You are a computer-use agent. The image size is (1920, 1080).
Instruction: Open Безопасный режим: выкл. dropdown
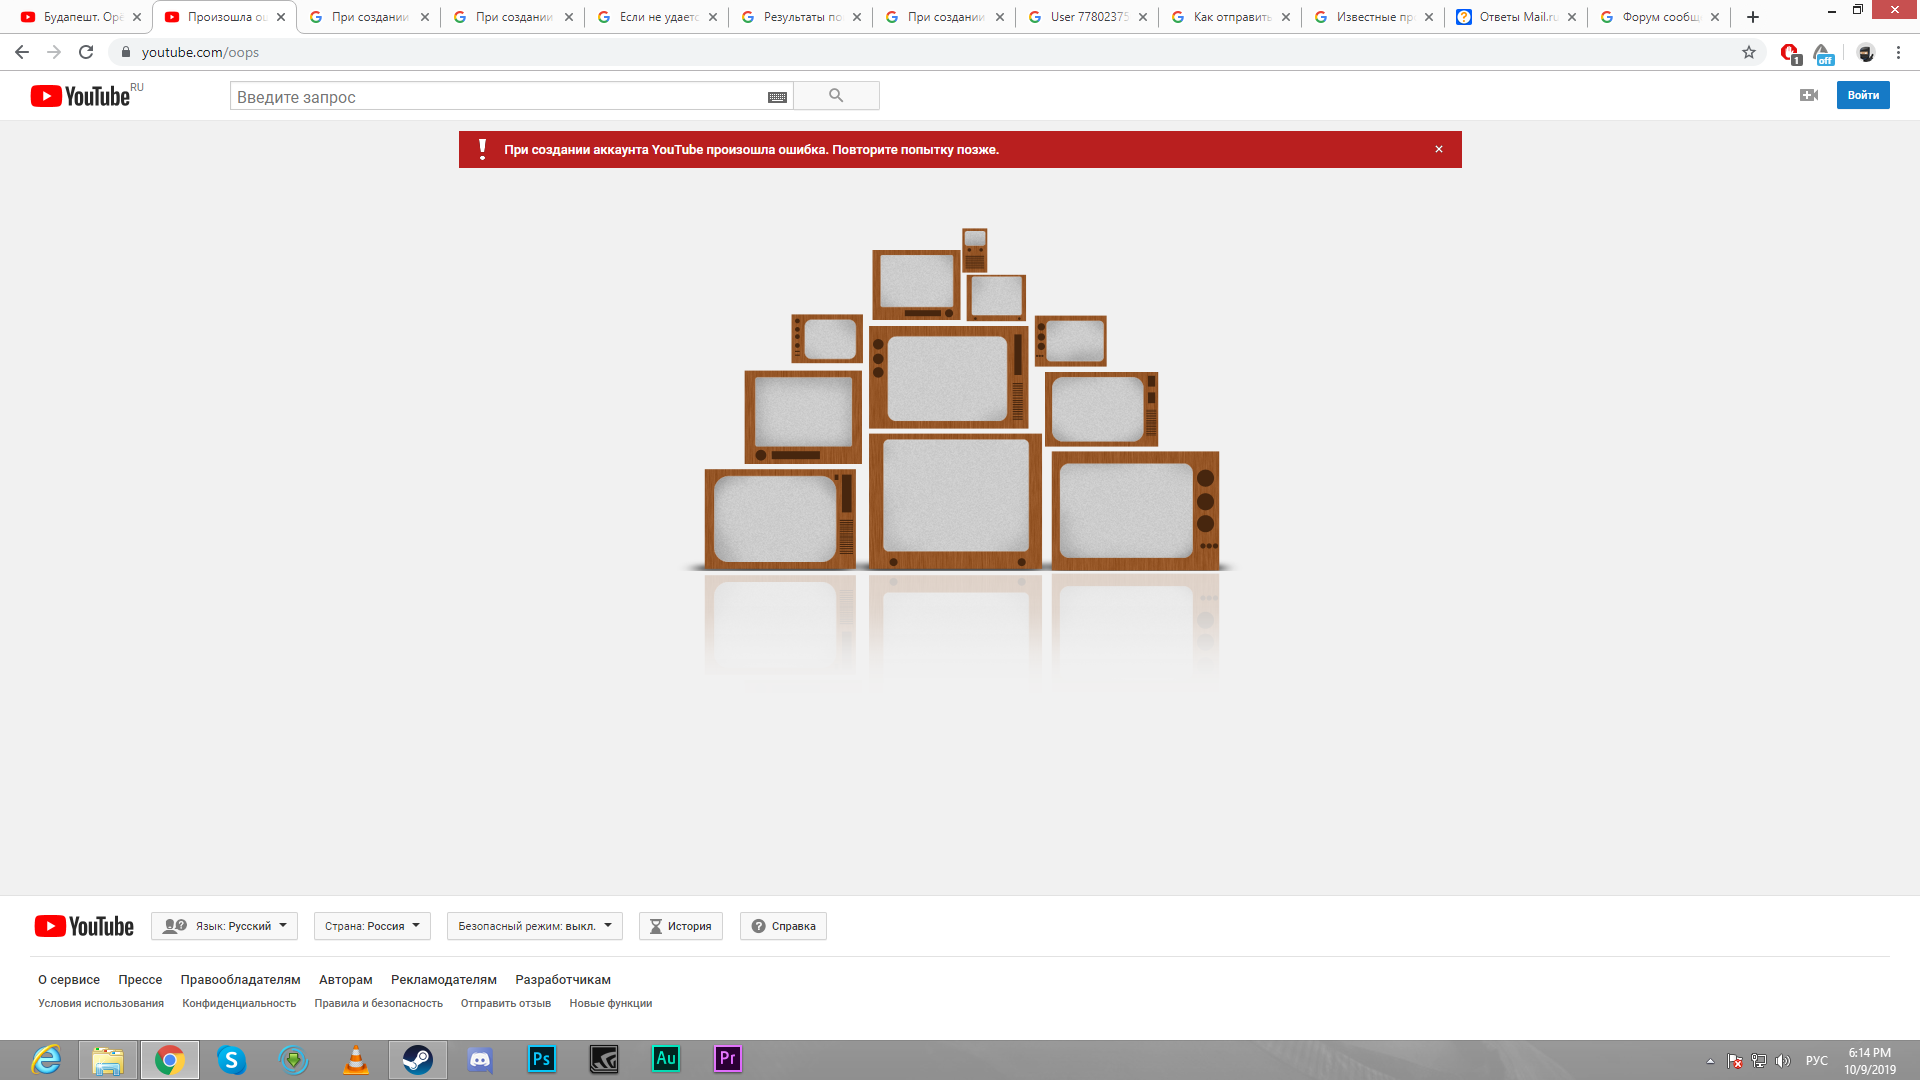click(x=534, y=926)
